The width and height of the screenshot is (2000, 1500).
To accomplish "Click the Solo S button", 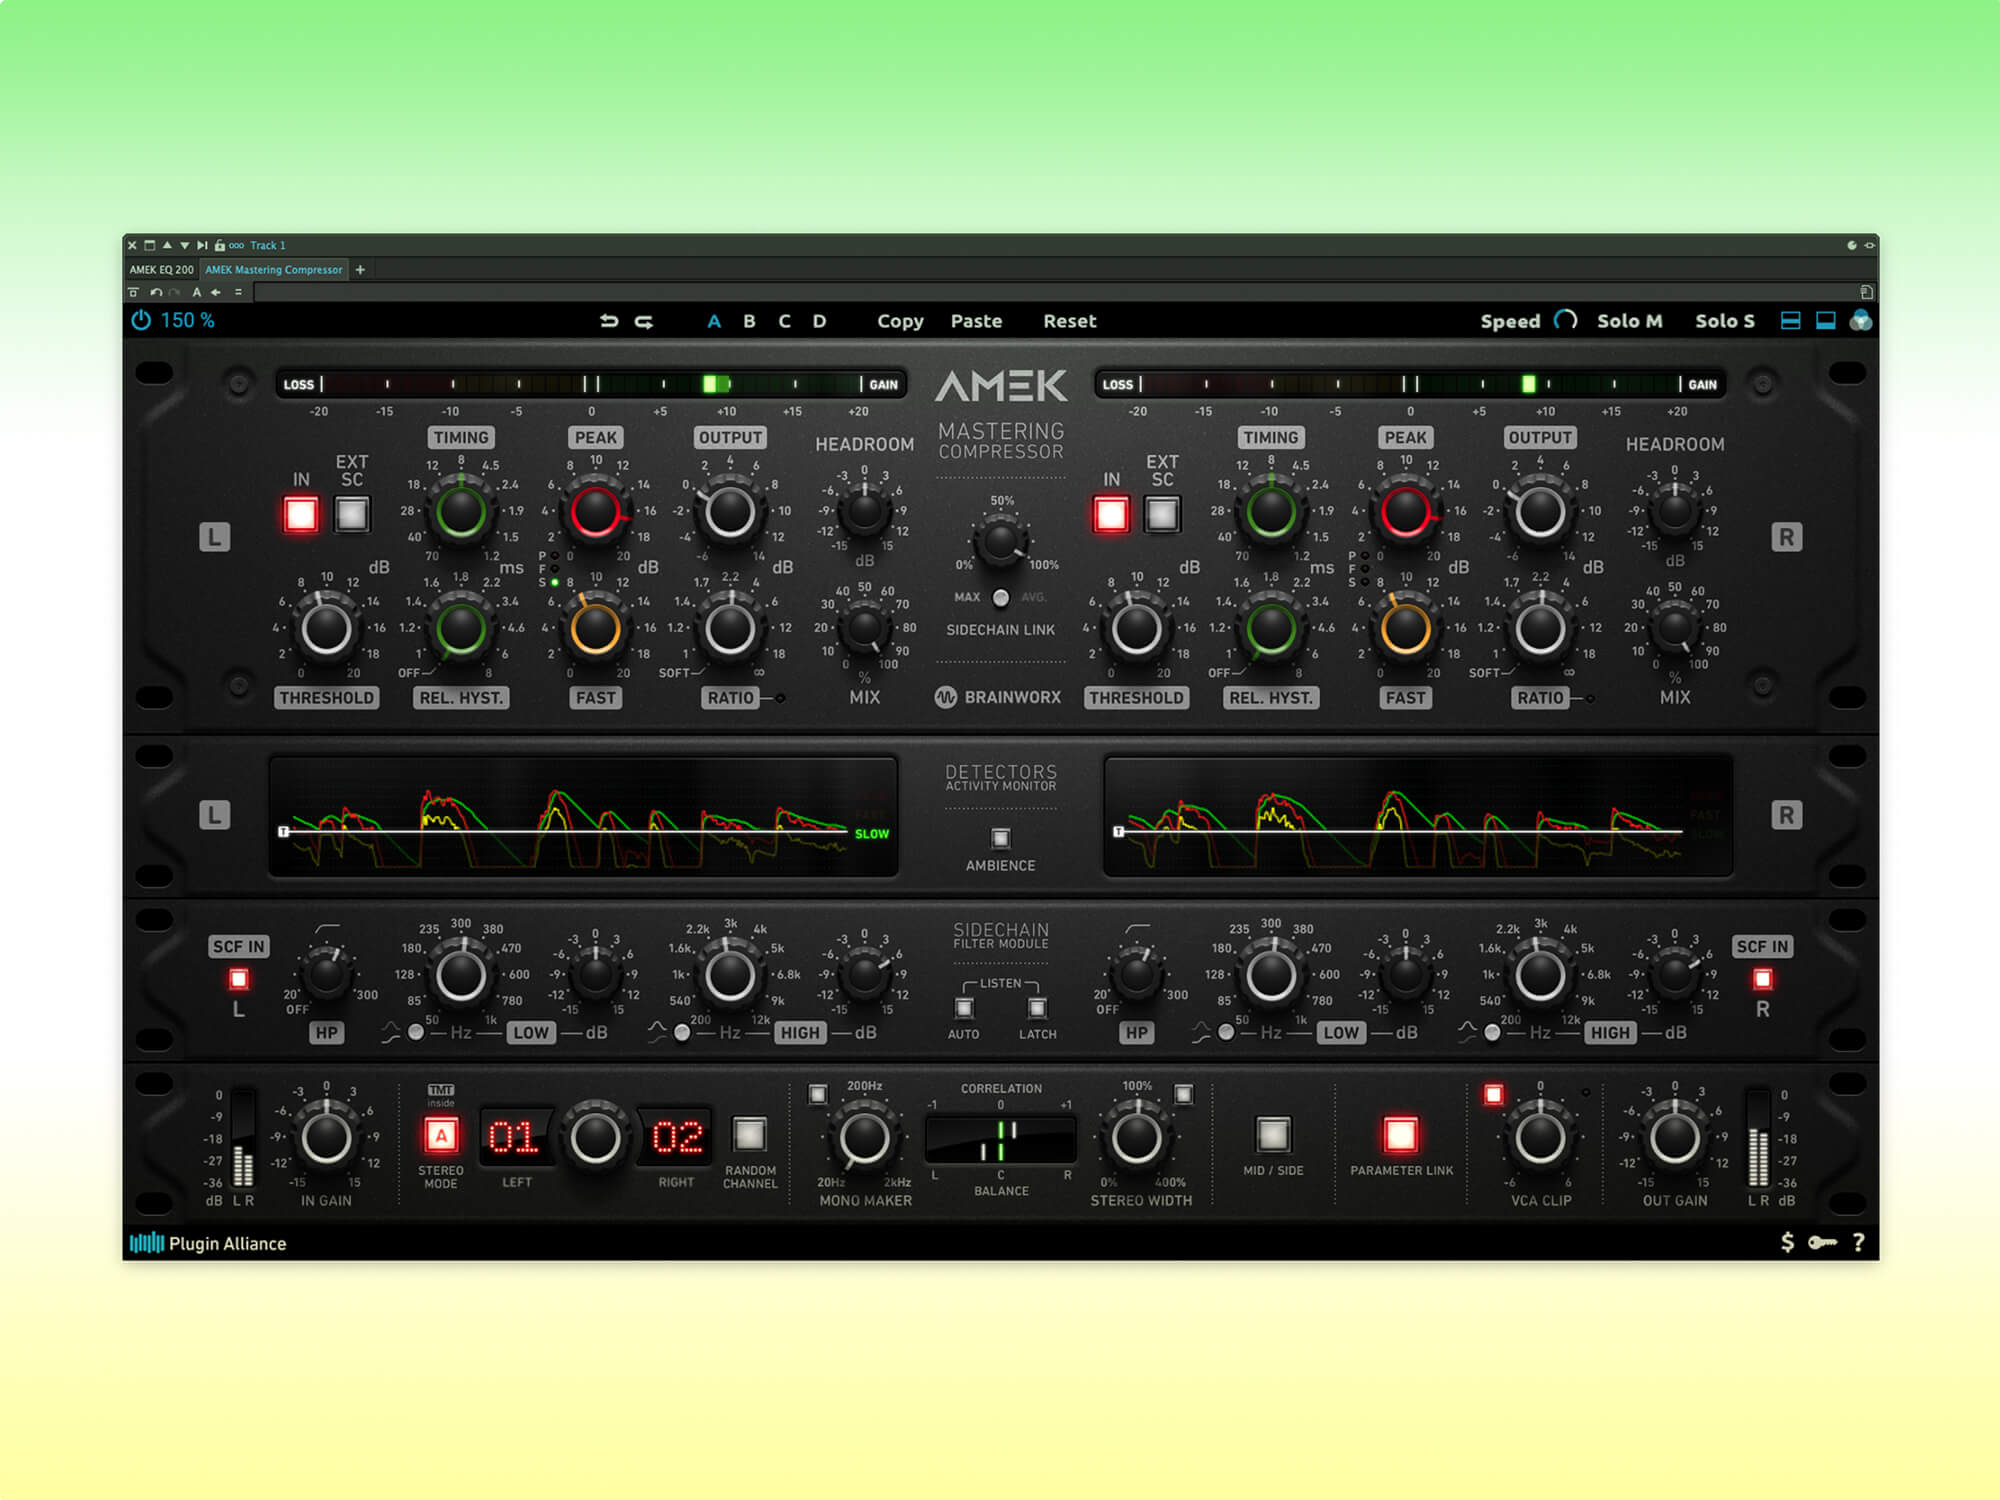I will (1725, 321).
